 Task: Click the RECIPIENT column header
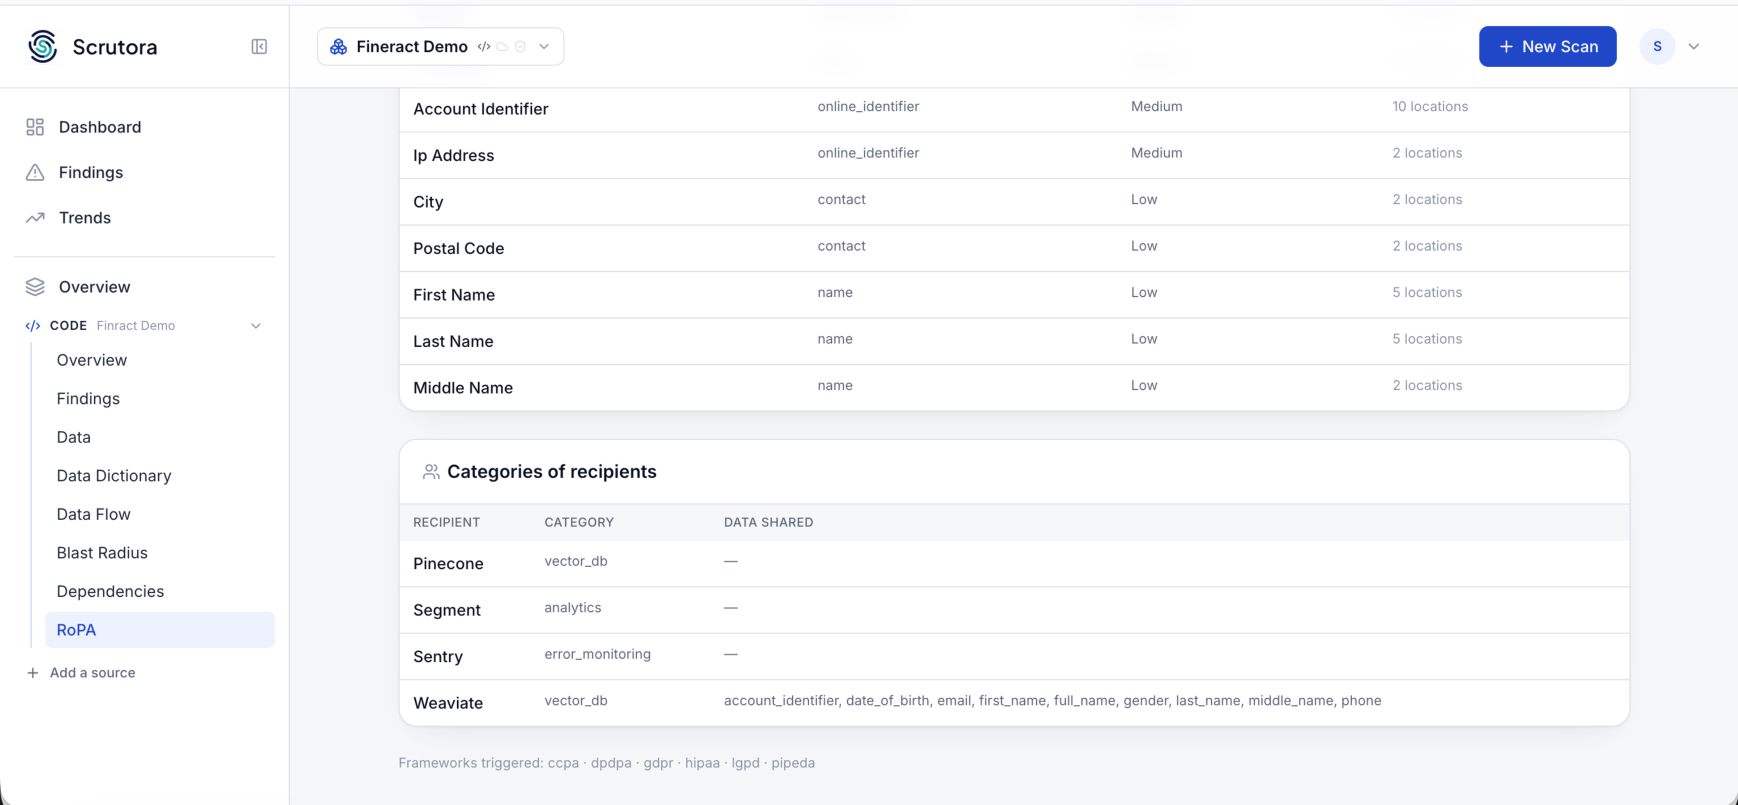(x=446, y=522)
